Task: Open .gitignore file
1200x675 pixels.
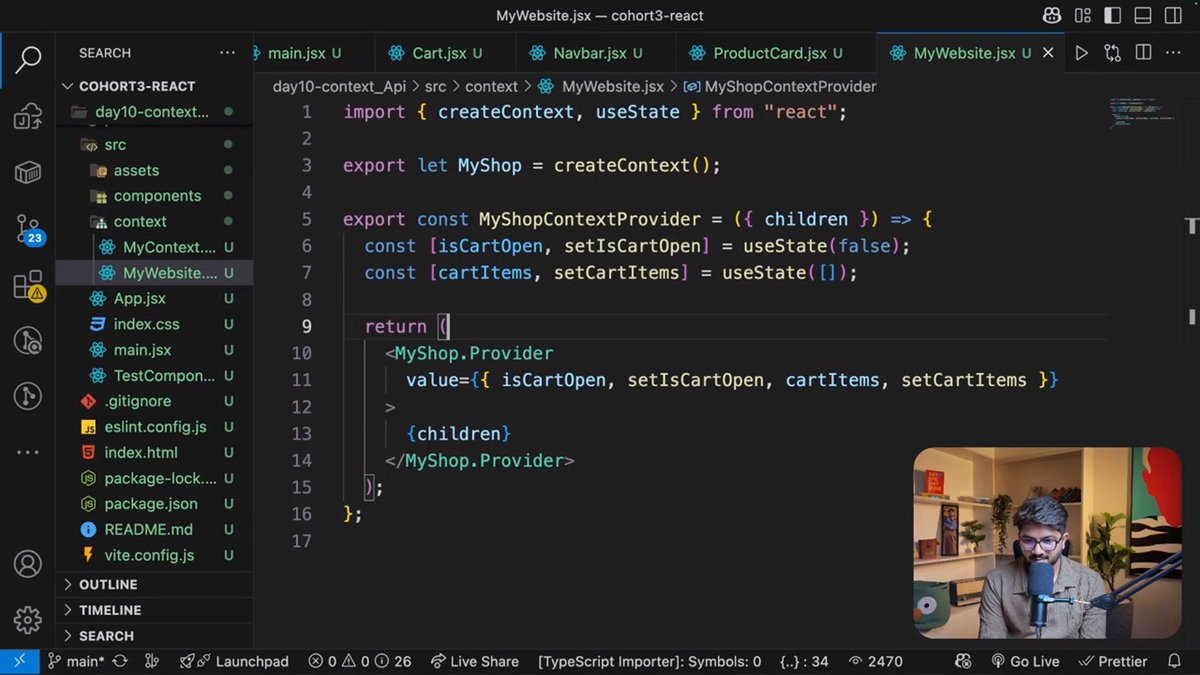Action: [x=154, y=401]
